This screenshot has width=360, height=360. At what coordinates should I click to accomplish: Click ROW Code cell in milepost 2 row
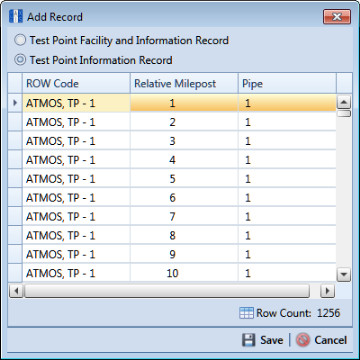pyautogui.click(x=76, y=122)
